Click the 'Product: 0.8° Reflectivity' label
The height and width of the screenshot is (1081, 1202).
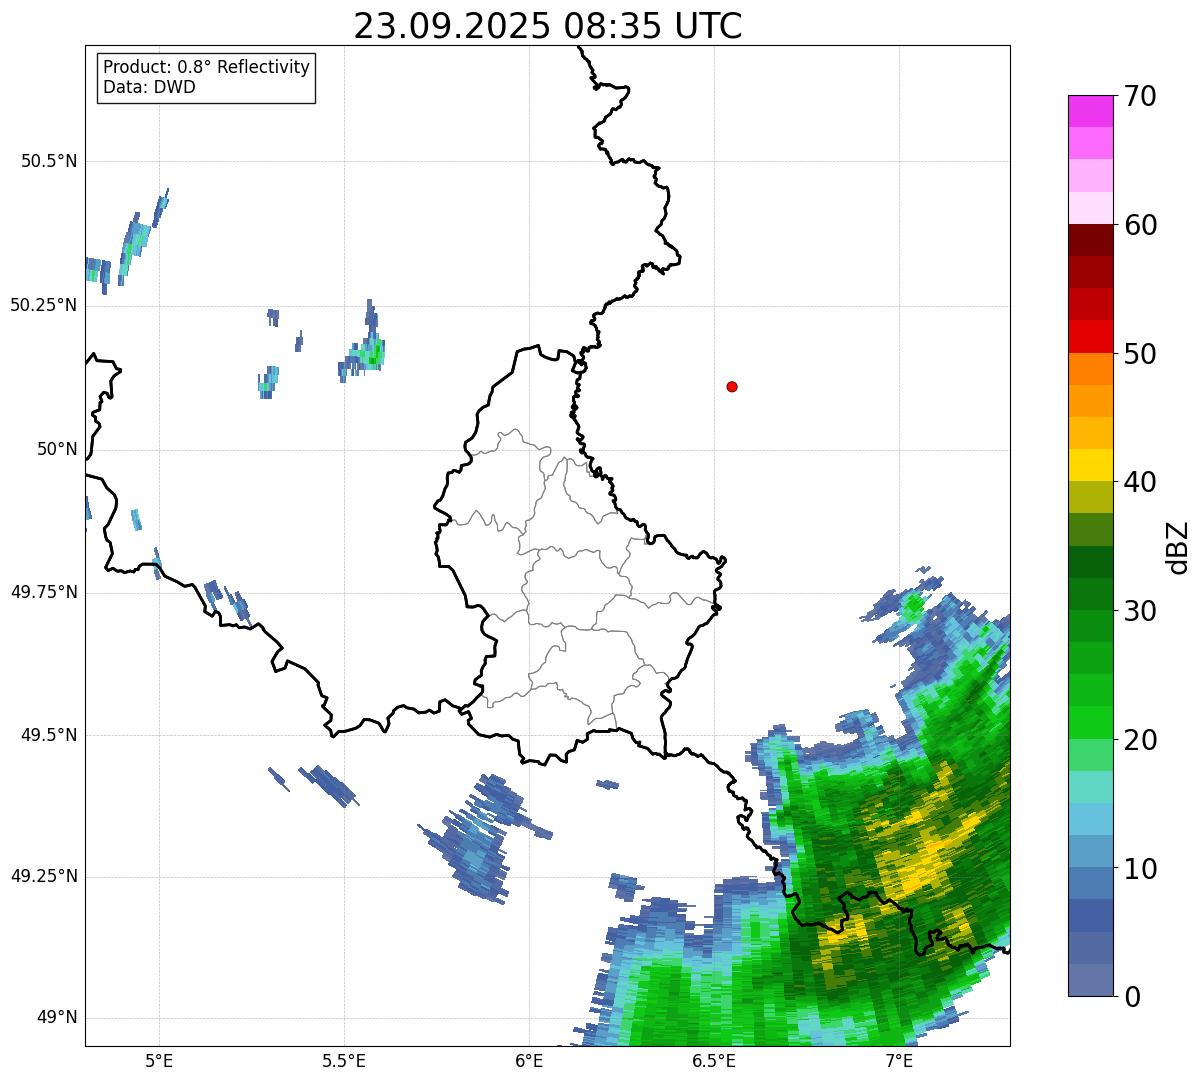pos(207,67)
